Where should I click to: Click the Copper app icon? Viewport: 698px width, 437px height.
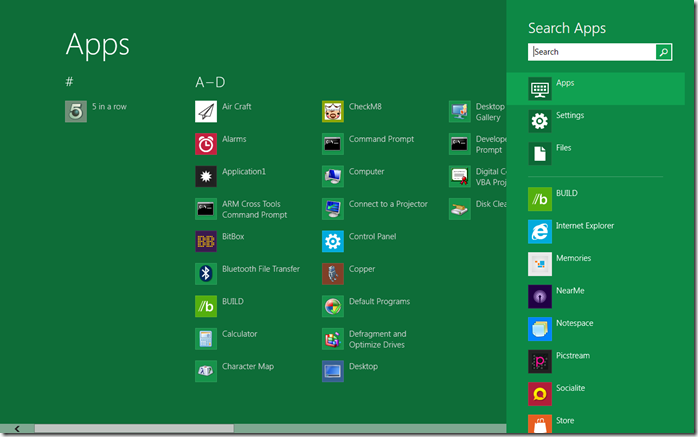[333, 274]
